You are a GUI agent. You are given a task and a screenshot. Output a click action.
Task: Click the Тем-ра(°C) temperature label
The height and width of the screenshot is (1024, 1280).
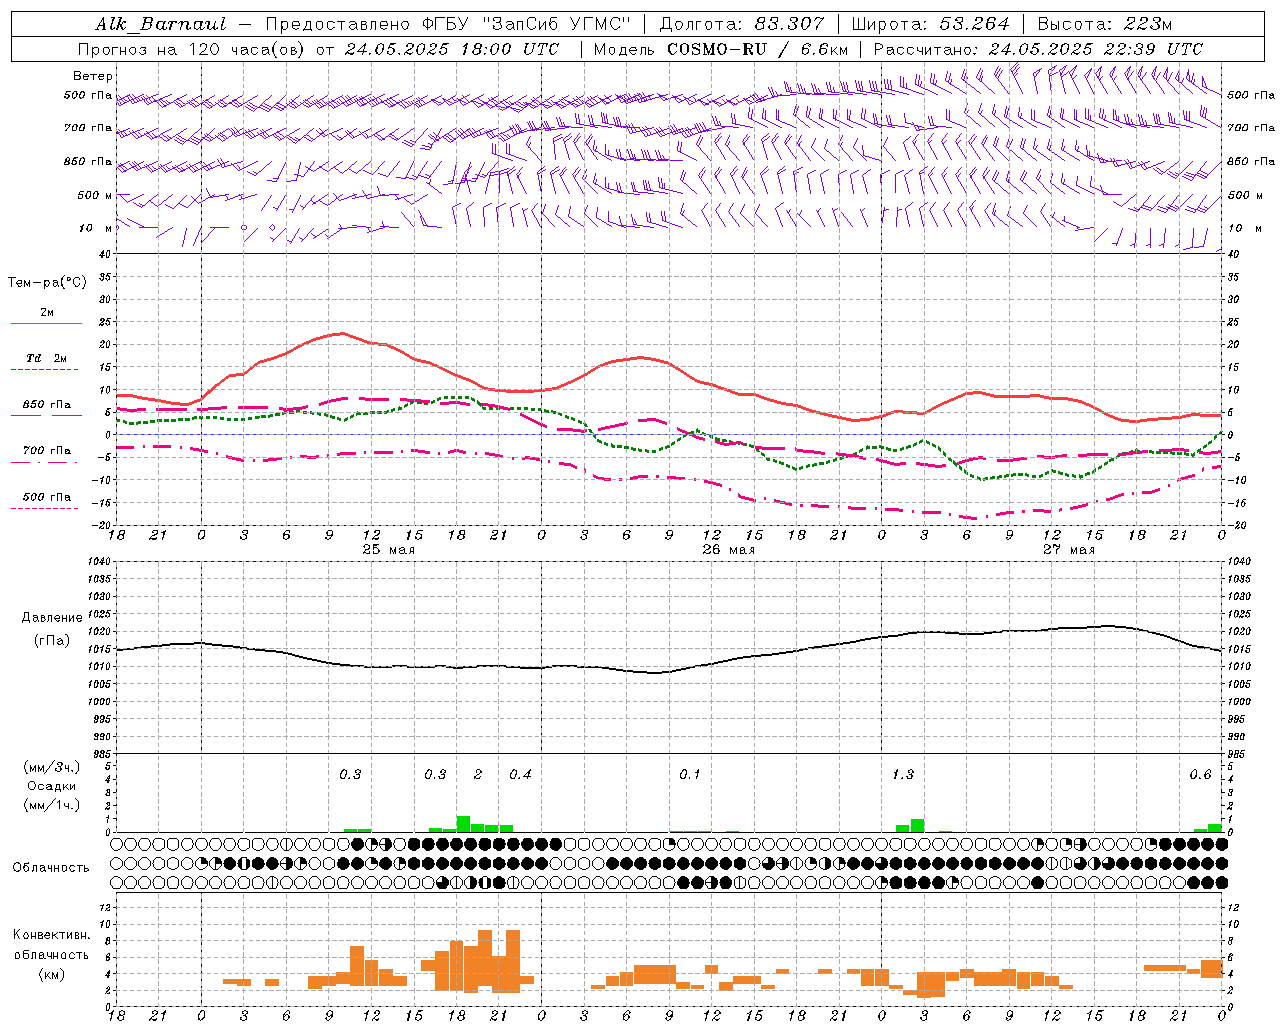pos(47,283)
